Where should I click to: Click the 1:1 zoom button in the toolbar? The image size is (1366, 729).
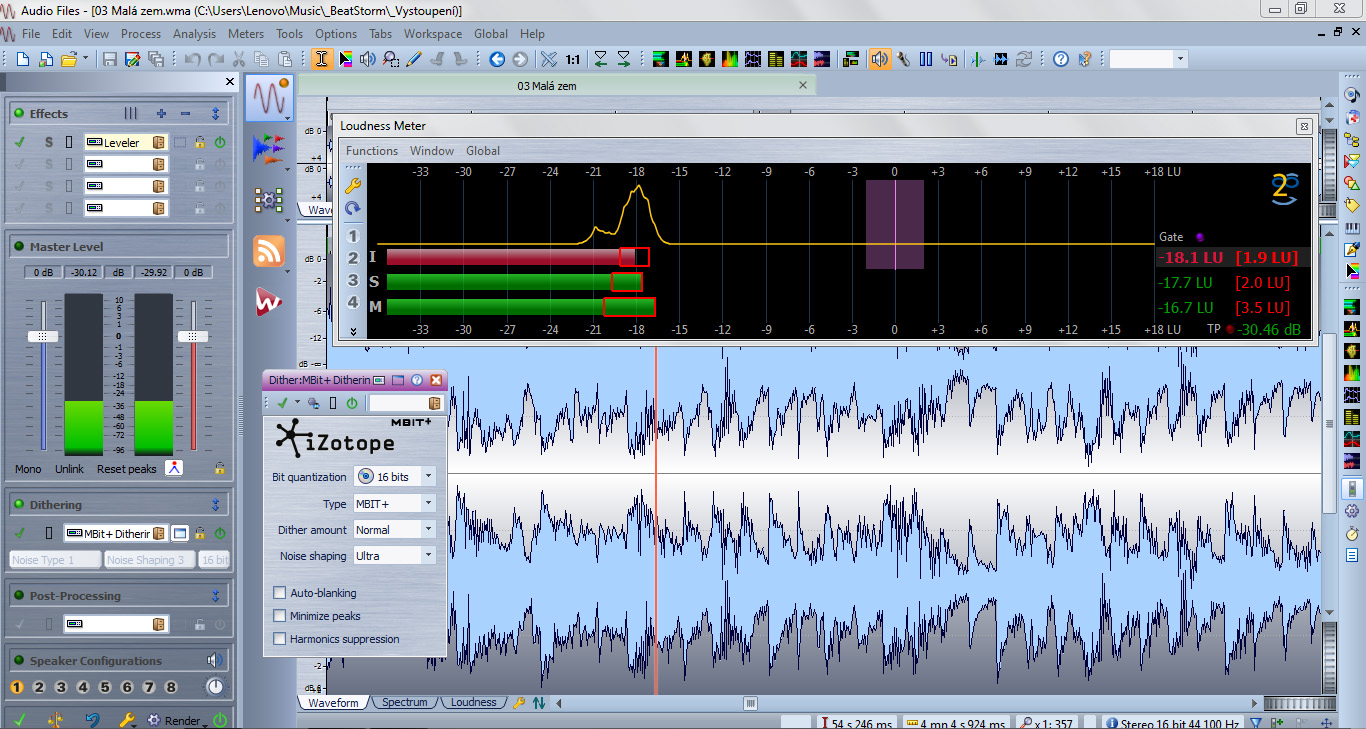[572, 60]
